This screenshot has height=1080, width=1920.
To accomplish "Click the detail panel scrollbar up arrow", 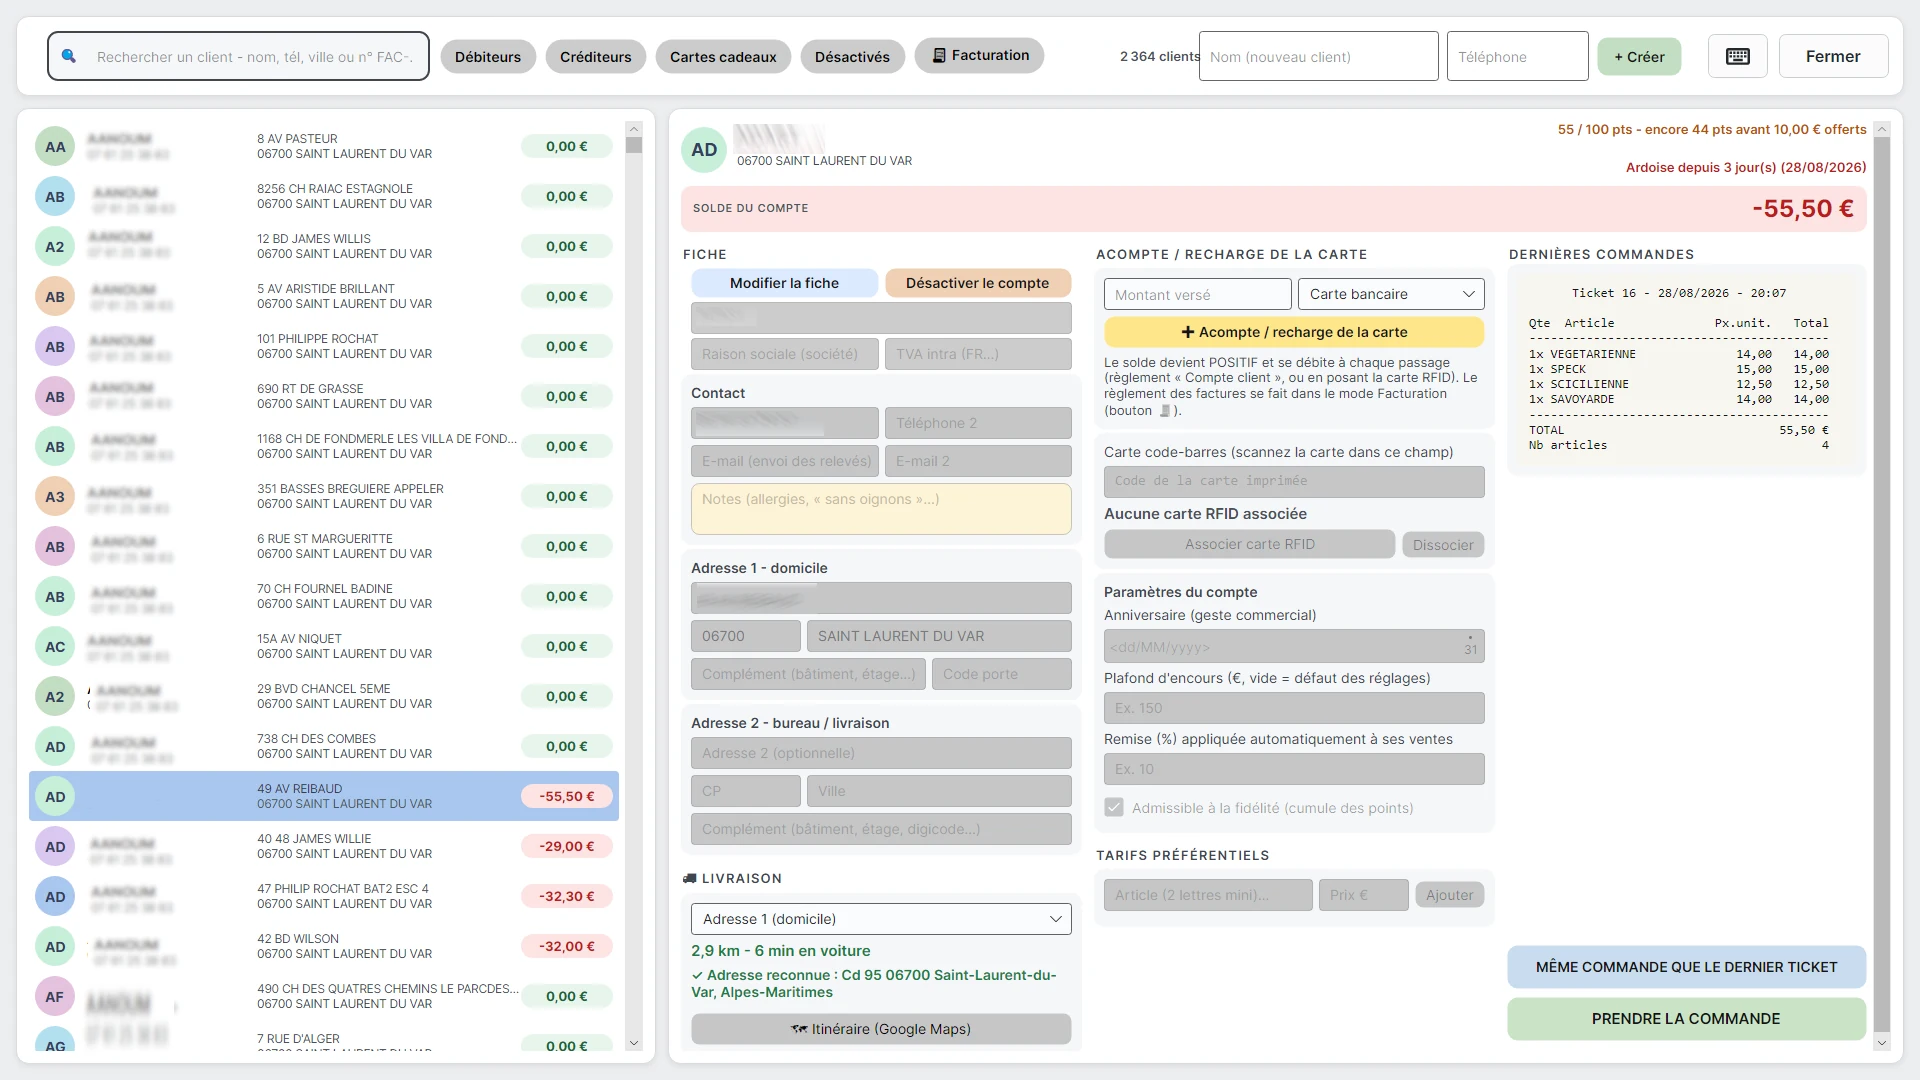I will click(x=1881, y=129).
